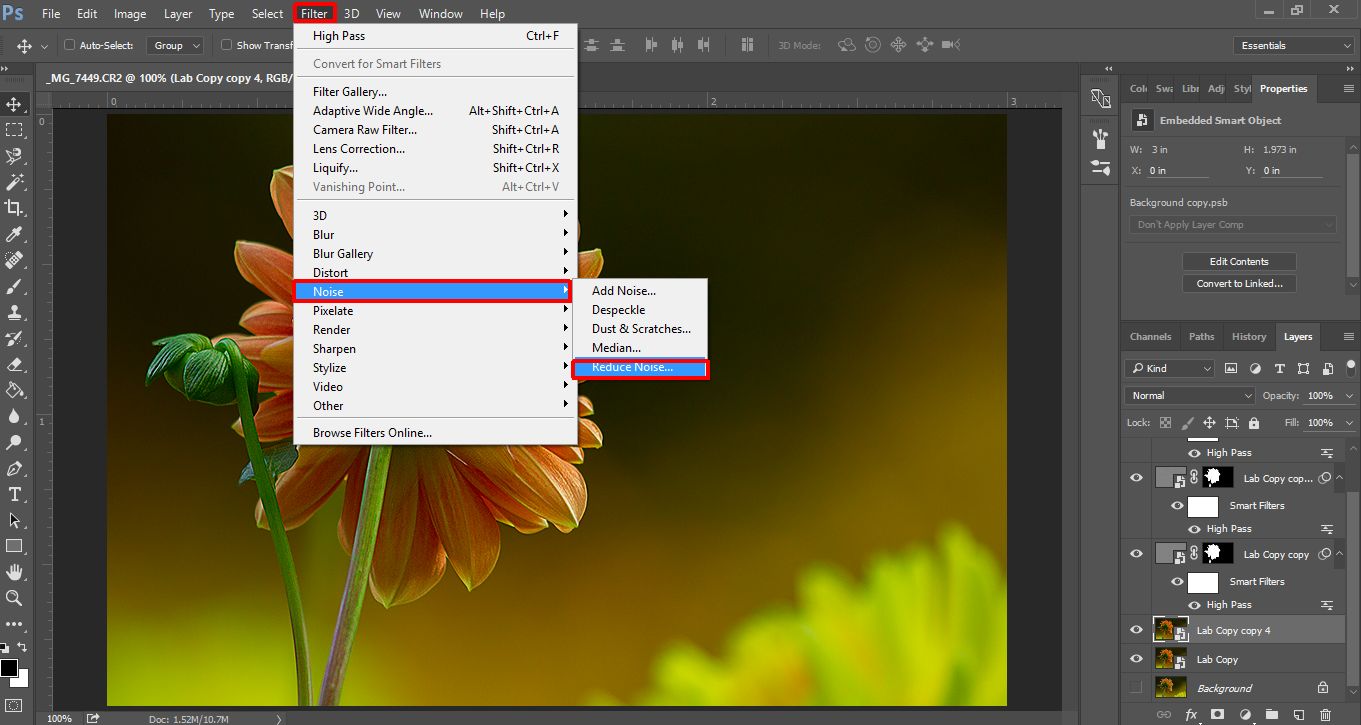Choose Reduce Noise... from Noise submenu
Viewport: 1361px width, 725px height.
640,368
